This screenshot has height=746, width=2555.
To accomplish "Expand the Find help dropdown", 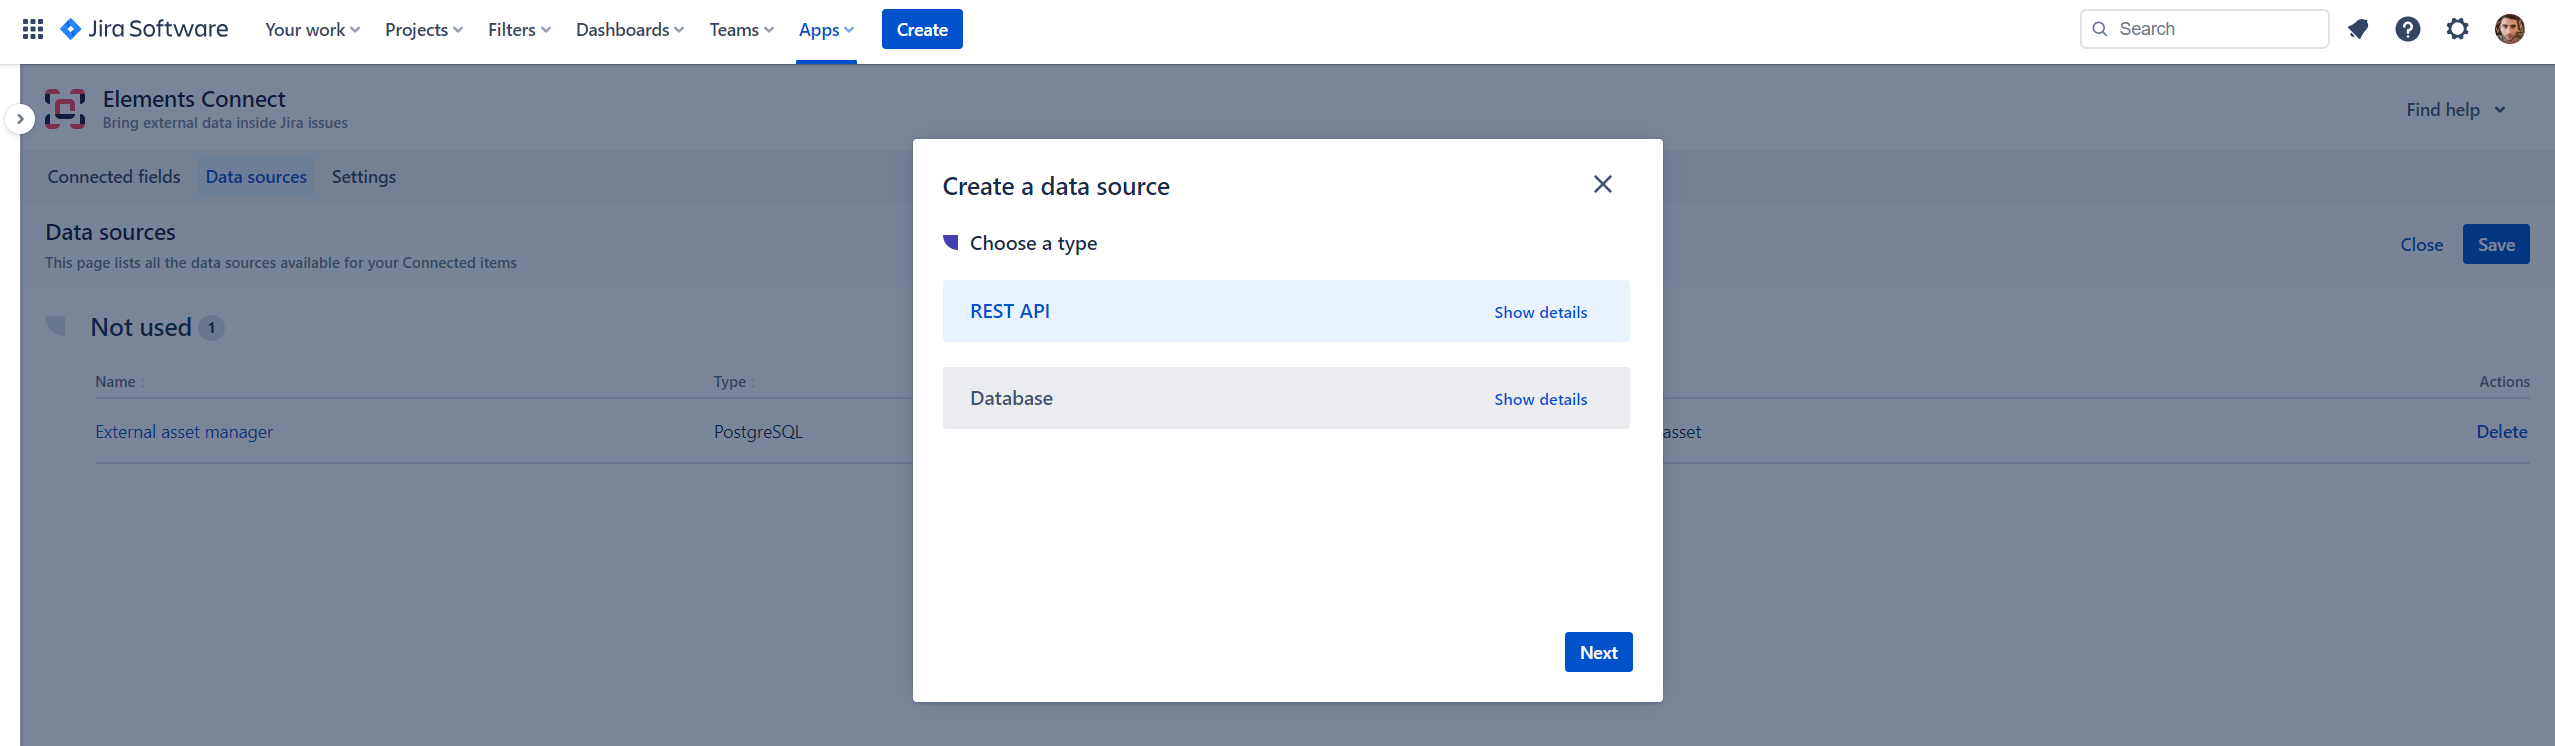I will pyautogui.click(x=2455, y=110).
